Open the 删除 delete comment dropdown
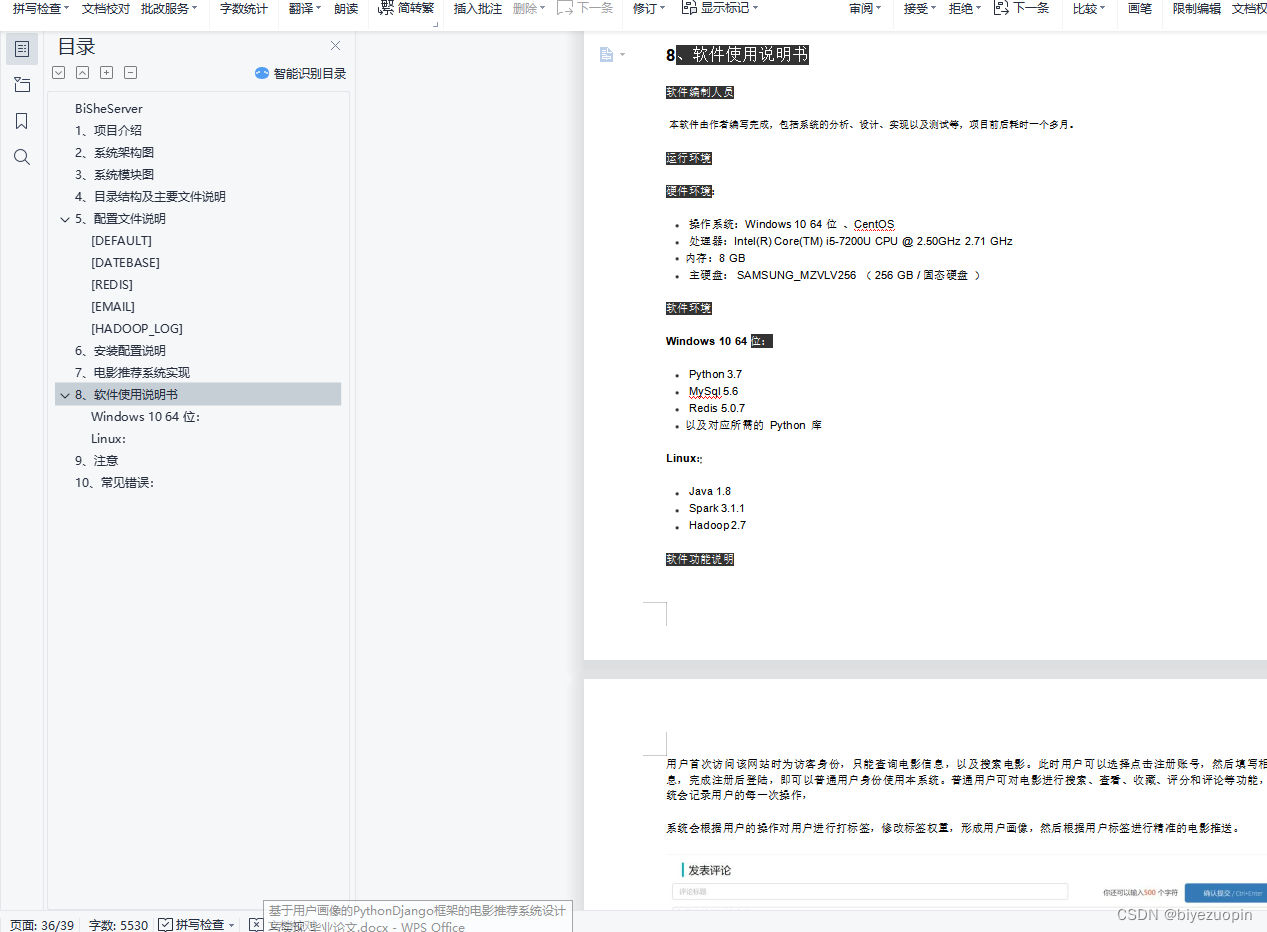 (529, 8)
